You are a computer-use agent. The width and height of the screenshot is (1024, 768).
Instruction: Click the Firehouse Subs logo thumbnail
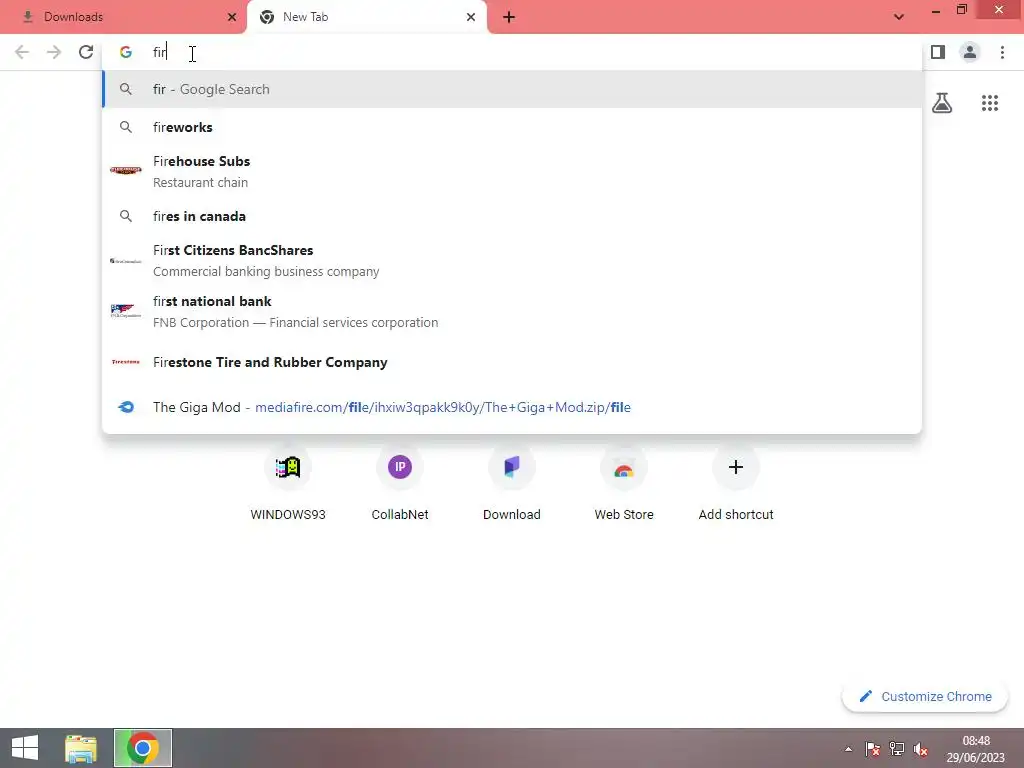point(125,170)
